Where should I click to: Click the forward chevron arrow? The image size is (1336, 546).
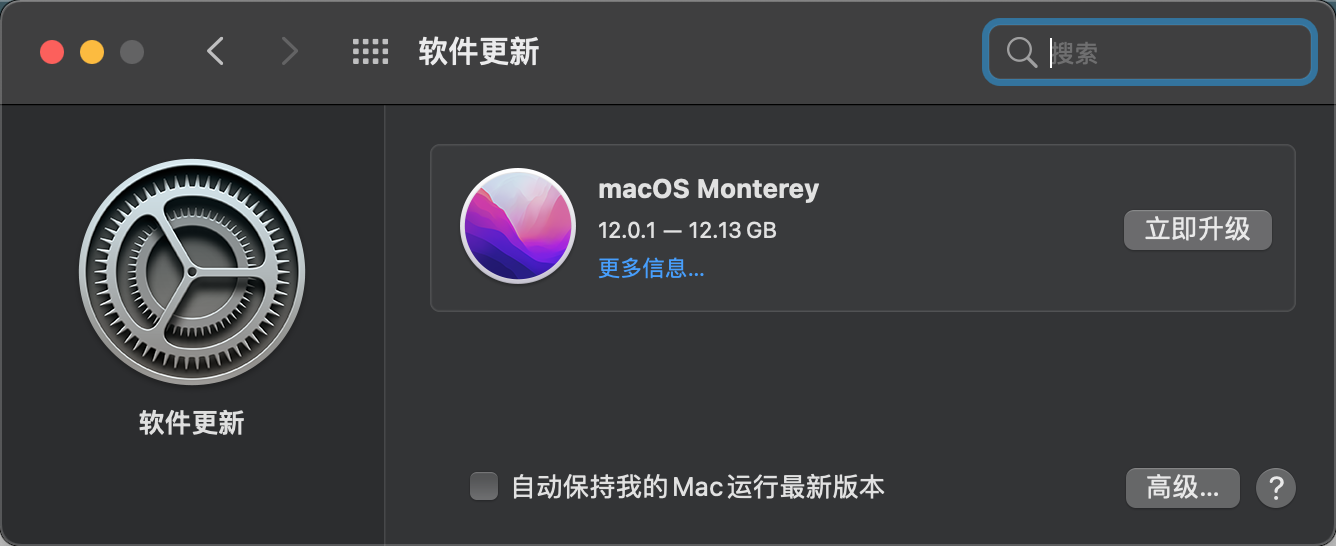pyautogui.click(x=289, y=51)
